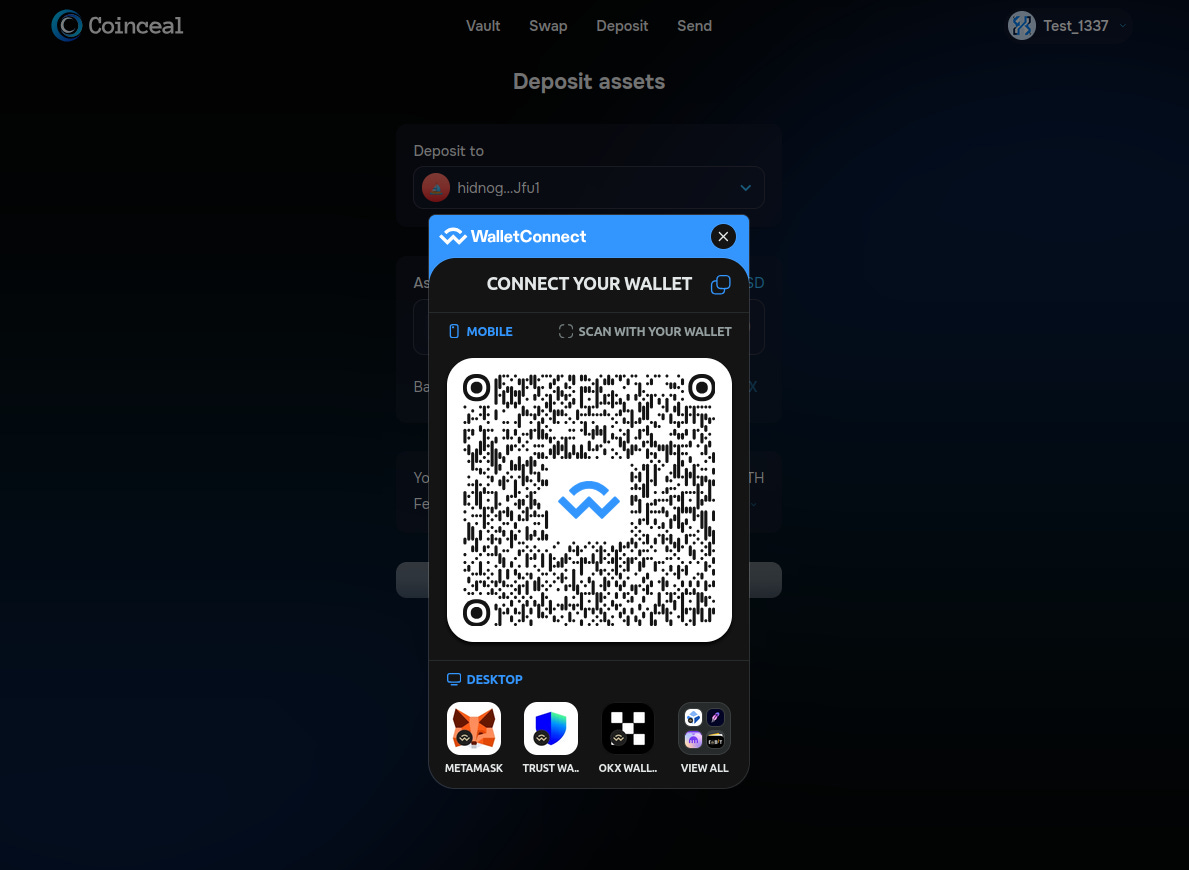Click the MOBILE section label

(481, 331)
